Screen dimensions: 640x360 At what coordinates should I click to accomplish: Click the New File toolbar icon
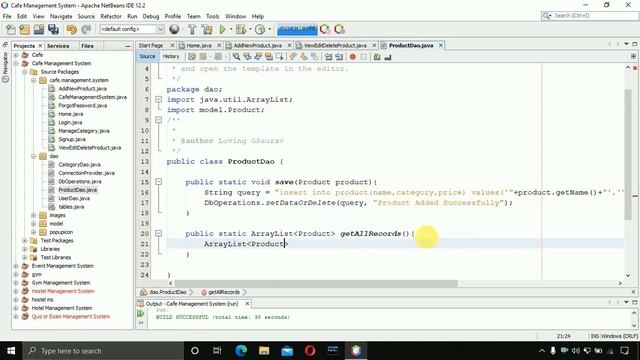coord(11,29)
